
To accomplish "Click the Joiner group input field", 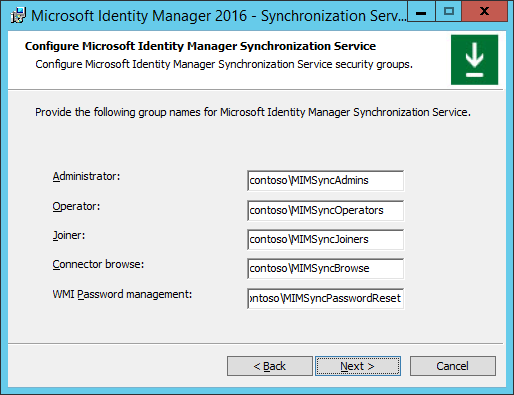I will pos(325,239).
